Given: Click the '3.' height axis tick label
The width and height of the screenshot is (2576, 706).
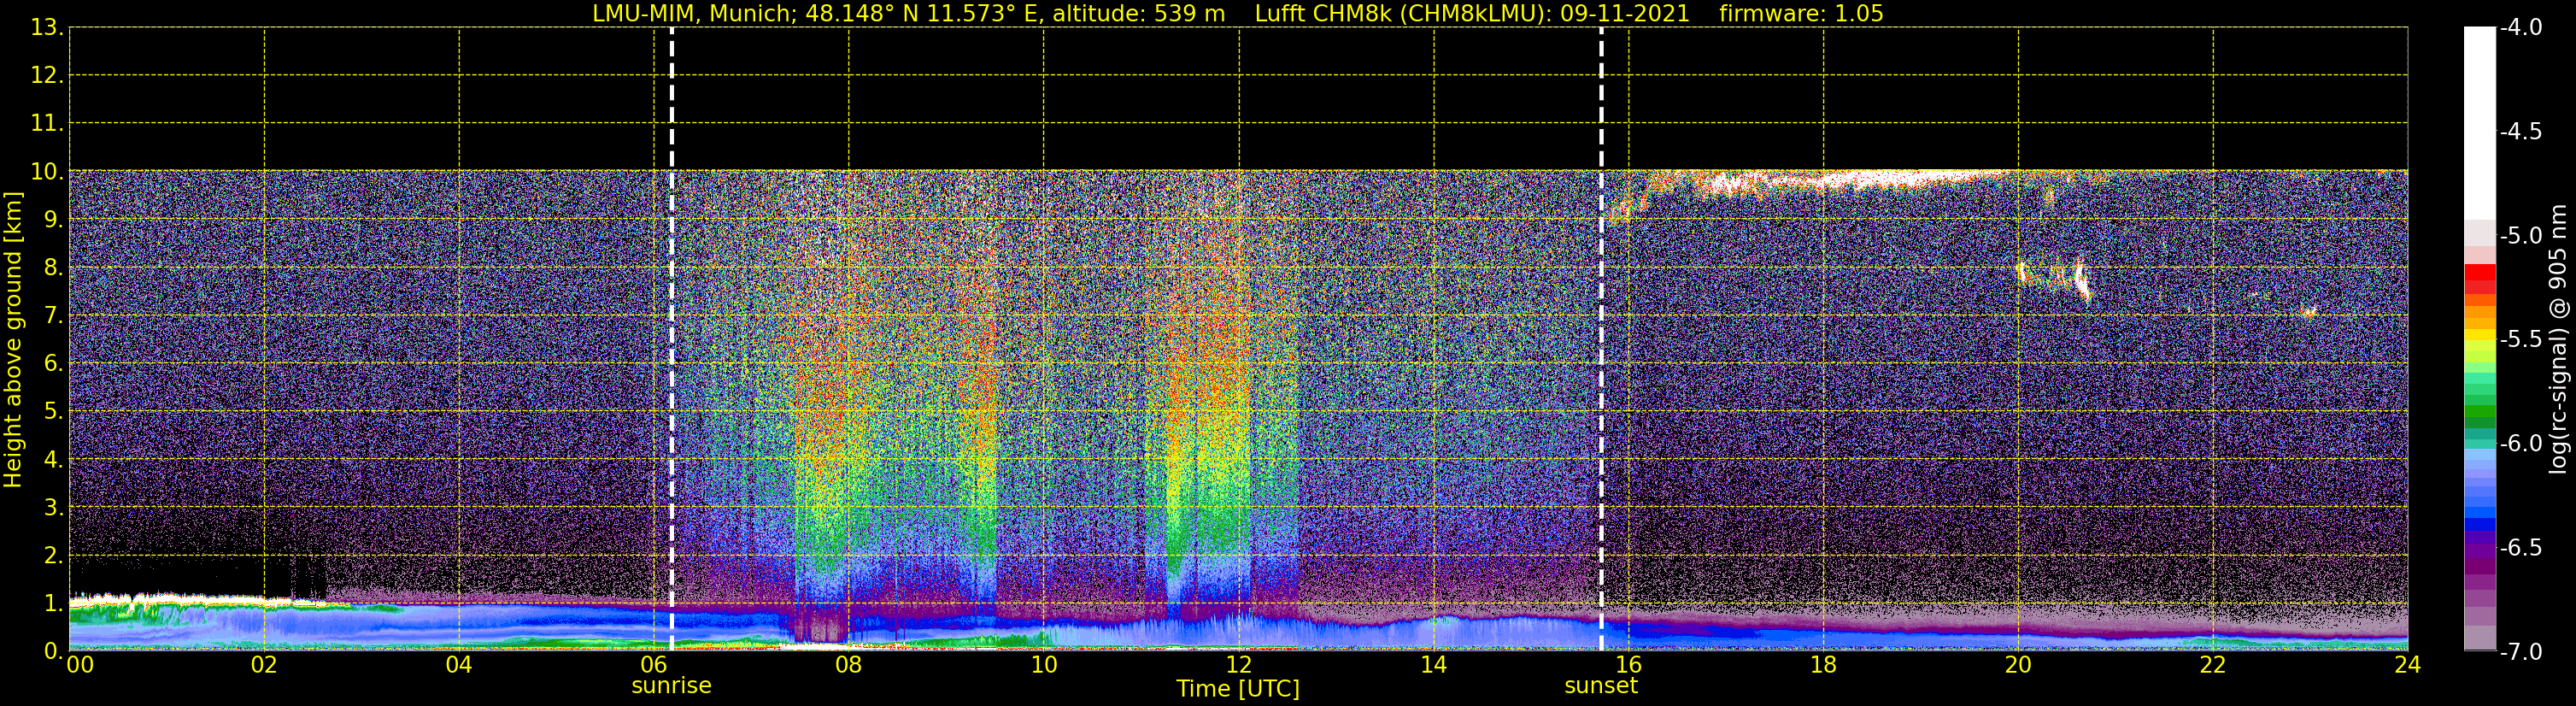Looking at the screenshot, I should click(x=53, y=508).
